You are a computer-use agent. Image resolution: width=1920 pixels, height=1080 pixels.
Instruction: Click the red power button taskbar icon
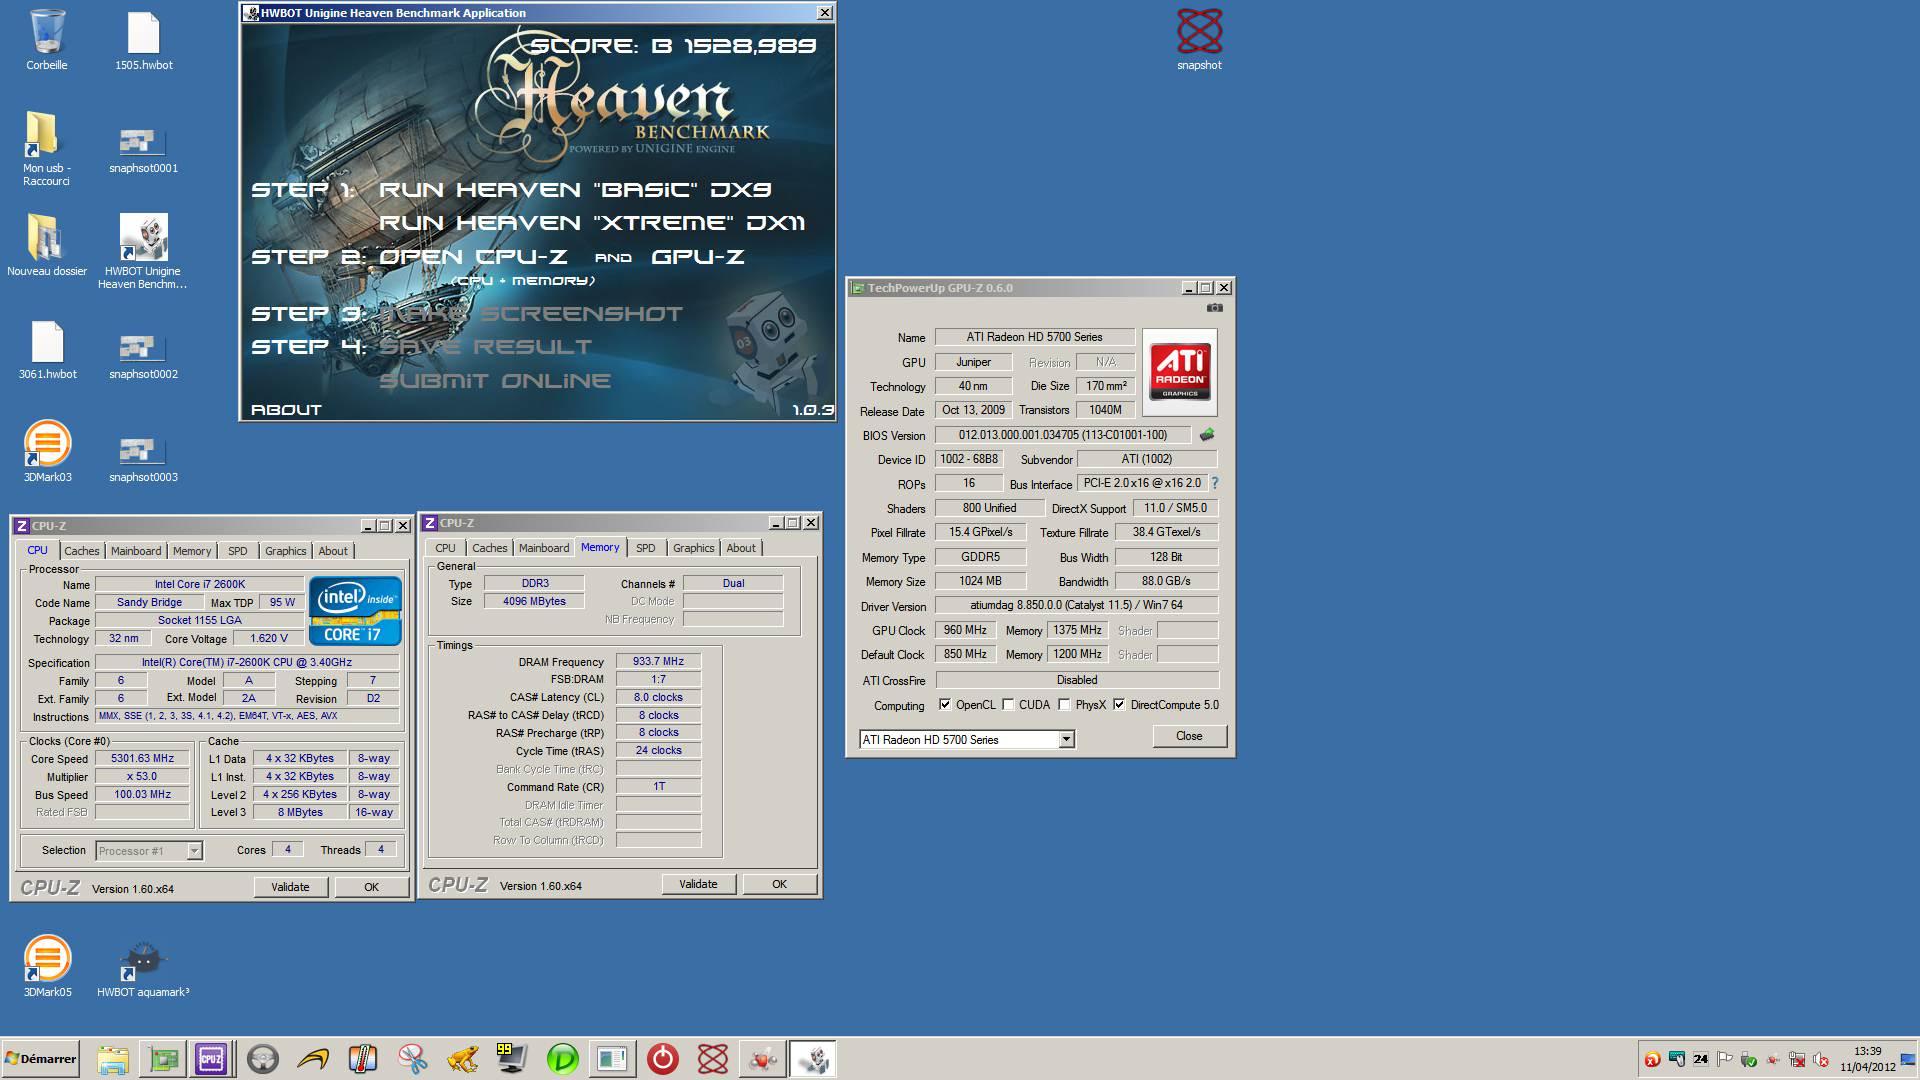pyautogui.click(x=662, y=1059)
